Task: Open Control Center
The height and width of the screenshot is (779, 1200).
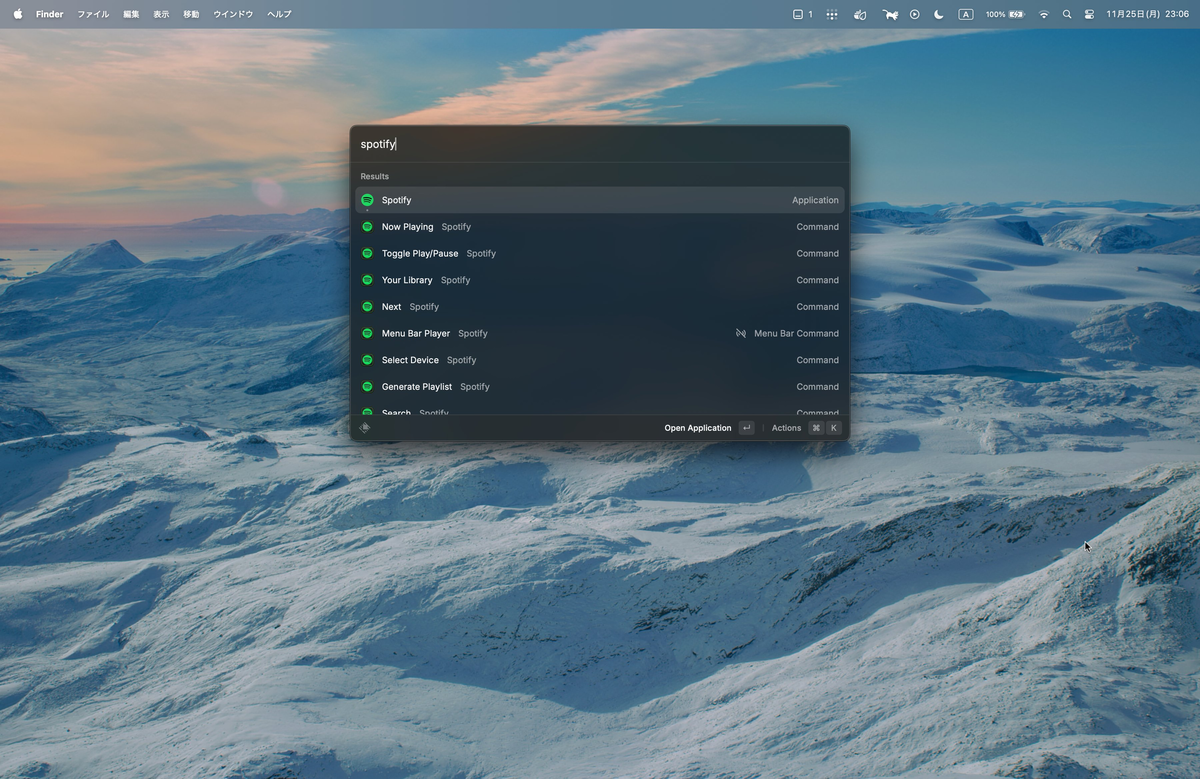Action: [x=1089, y=14]
